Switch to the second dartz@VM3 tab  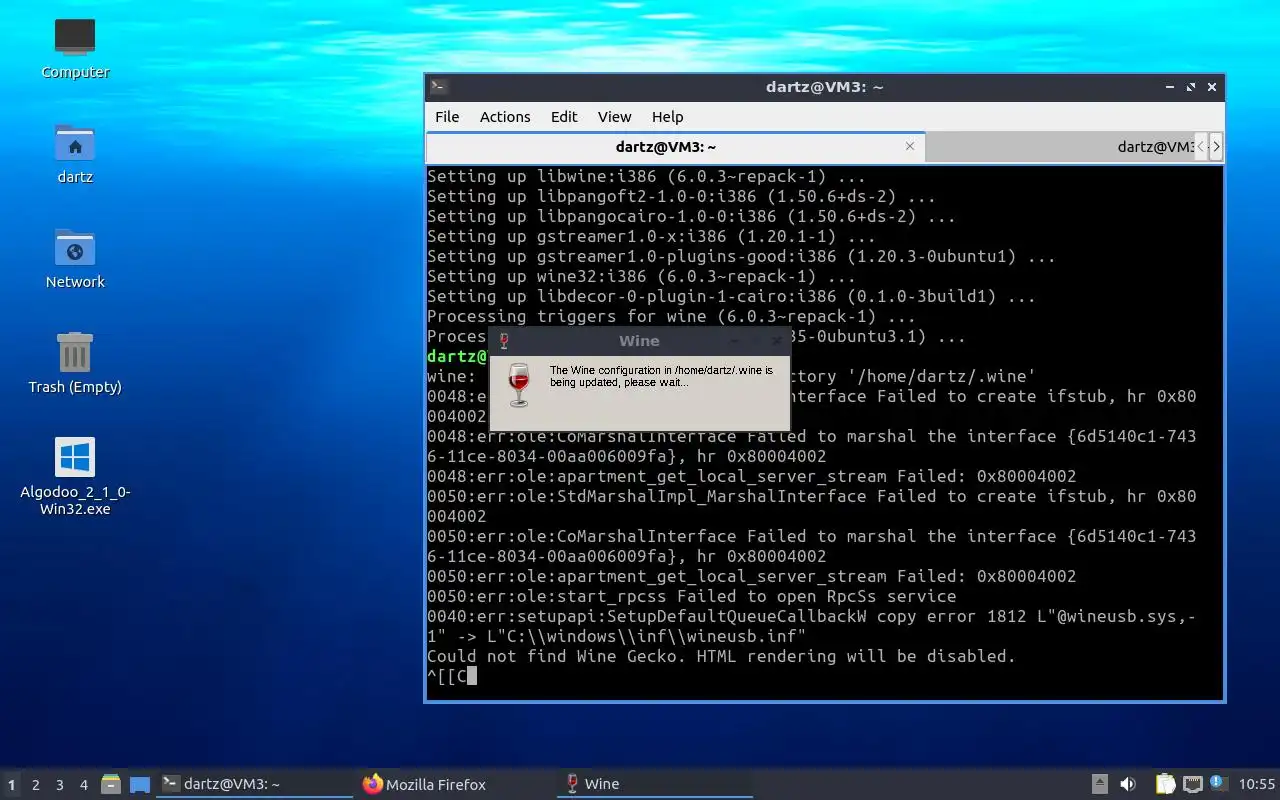pos(1059,146)
